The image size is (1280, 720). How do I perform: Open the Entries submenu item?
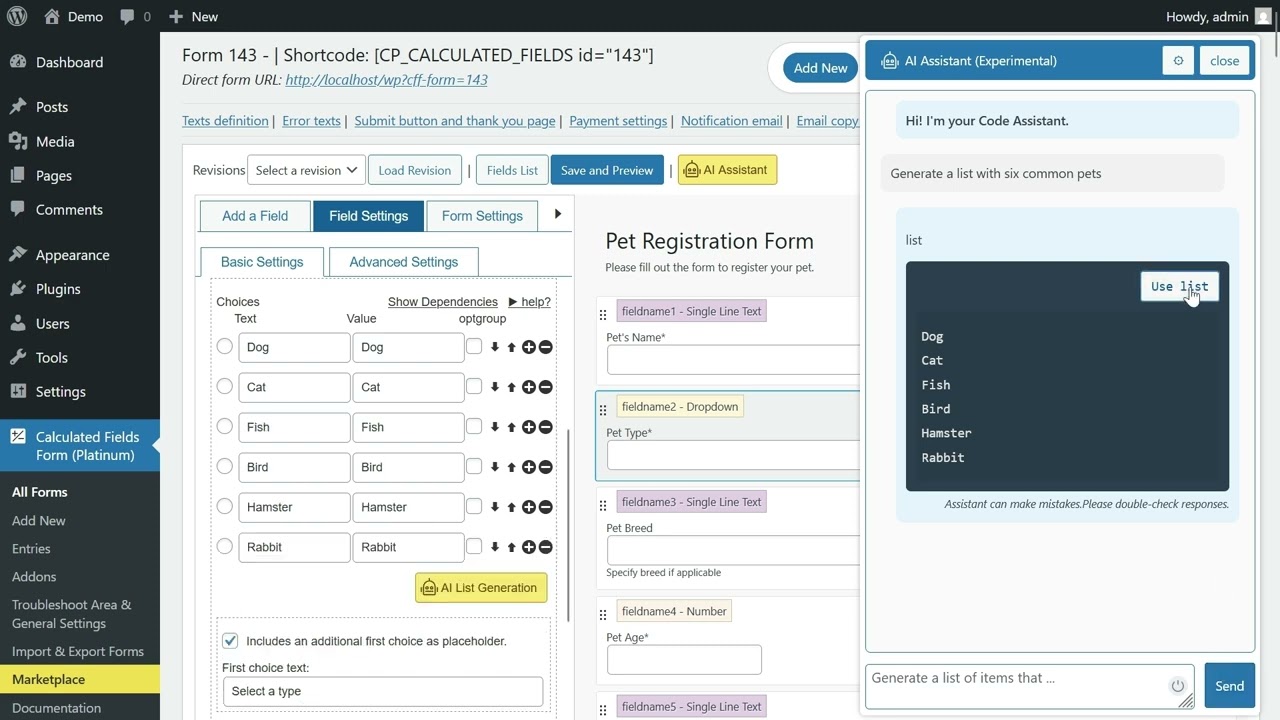tap(31, 548)
